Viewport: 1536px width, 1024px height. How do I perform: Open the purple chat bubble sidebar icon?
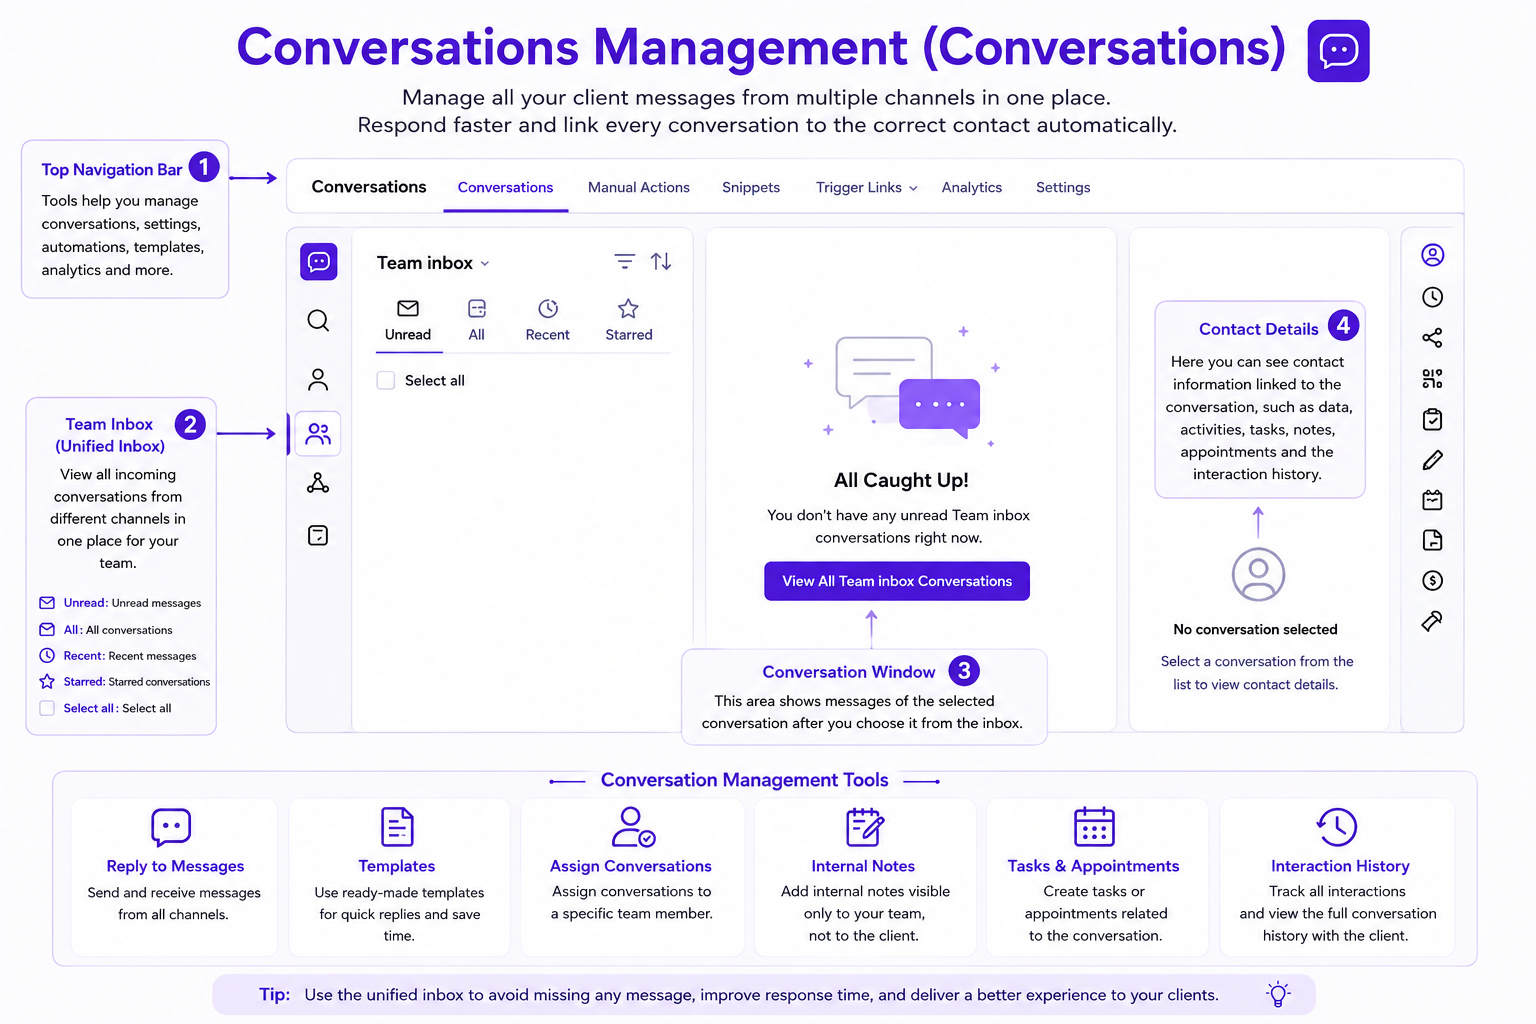tap(319, 262)
